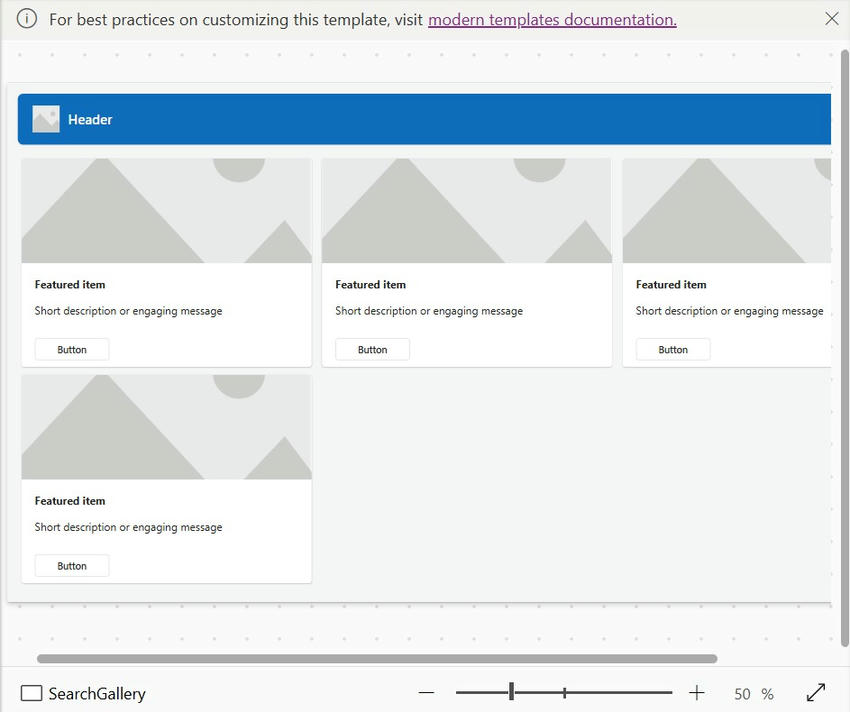Image resolution: width=850 pixels, height=712 pixels.
Task: Click Button on the second Featured item card
Action: 371,349
